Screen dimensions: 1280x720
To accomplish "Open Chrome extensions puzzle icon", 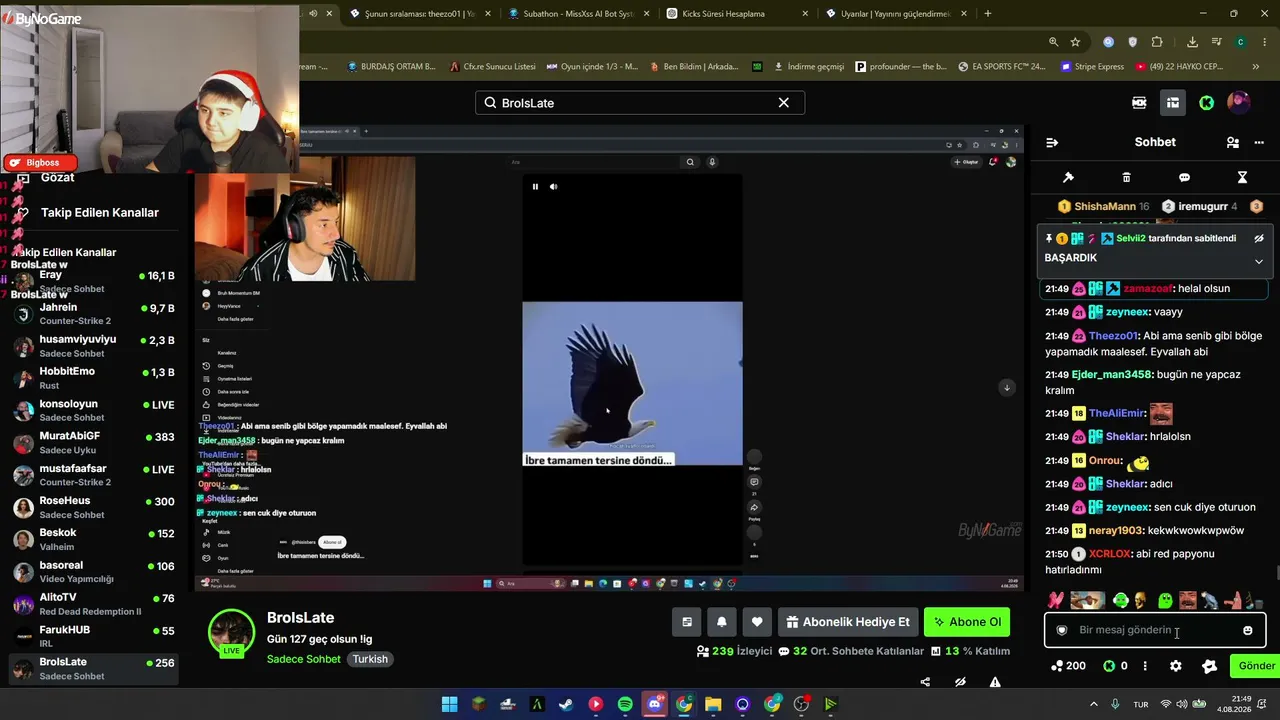I will click(x=1157, y=42).
